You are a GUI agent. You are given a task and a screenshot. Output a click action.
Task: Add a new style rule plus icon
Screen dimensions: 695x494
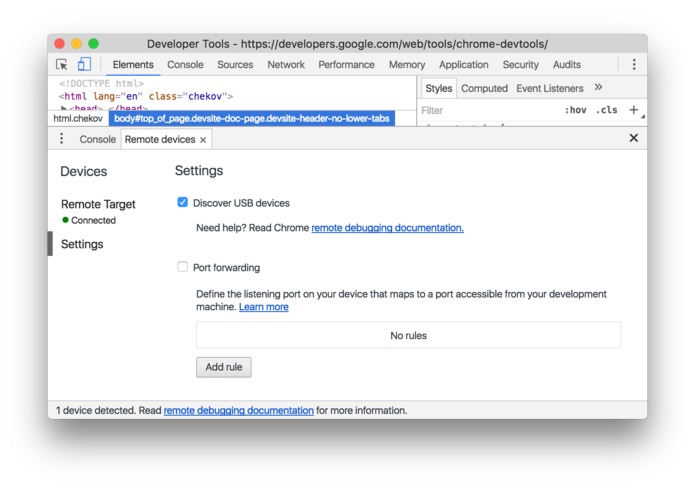tap(633, 109)
